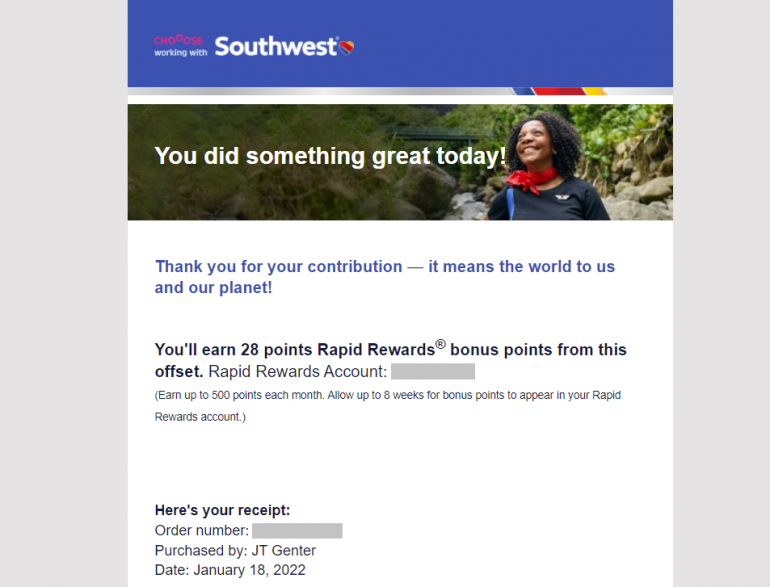
Task: Click the redacted Rapid Rewards Account number
Action: click(x=432, y=372)
